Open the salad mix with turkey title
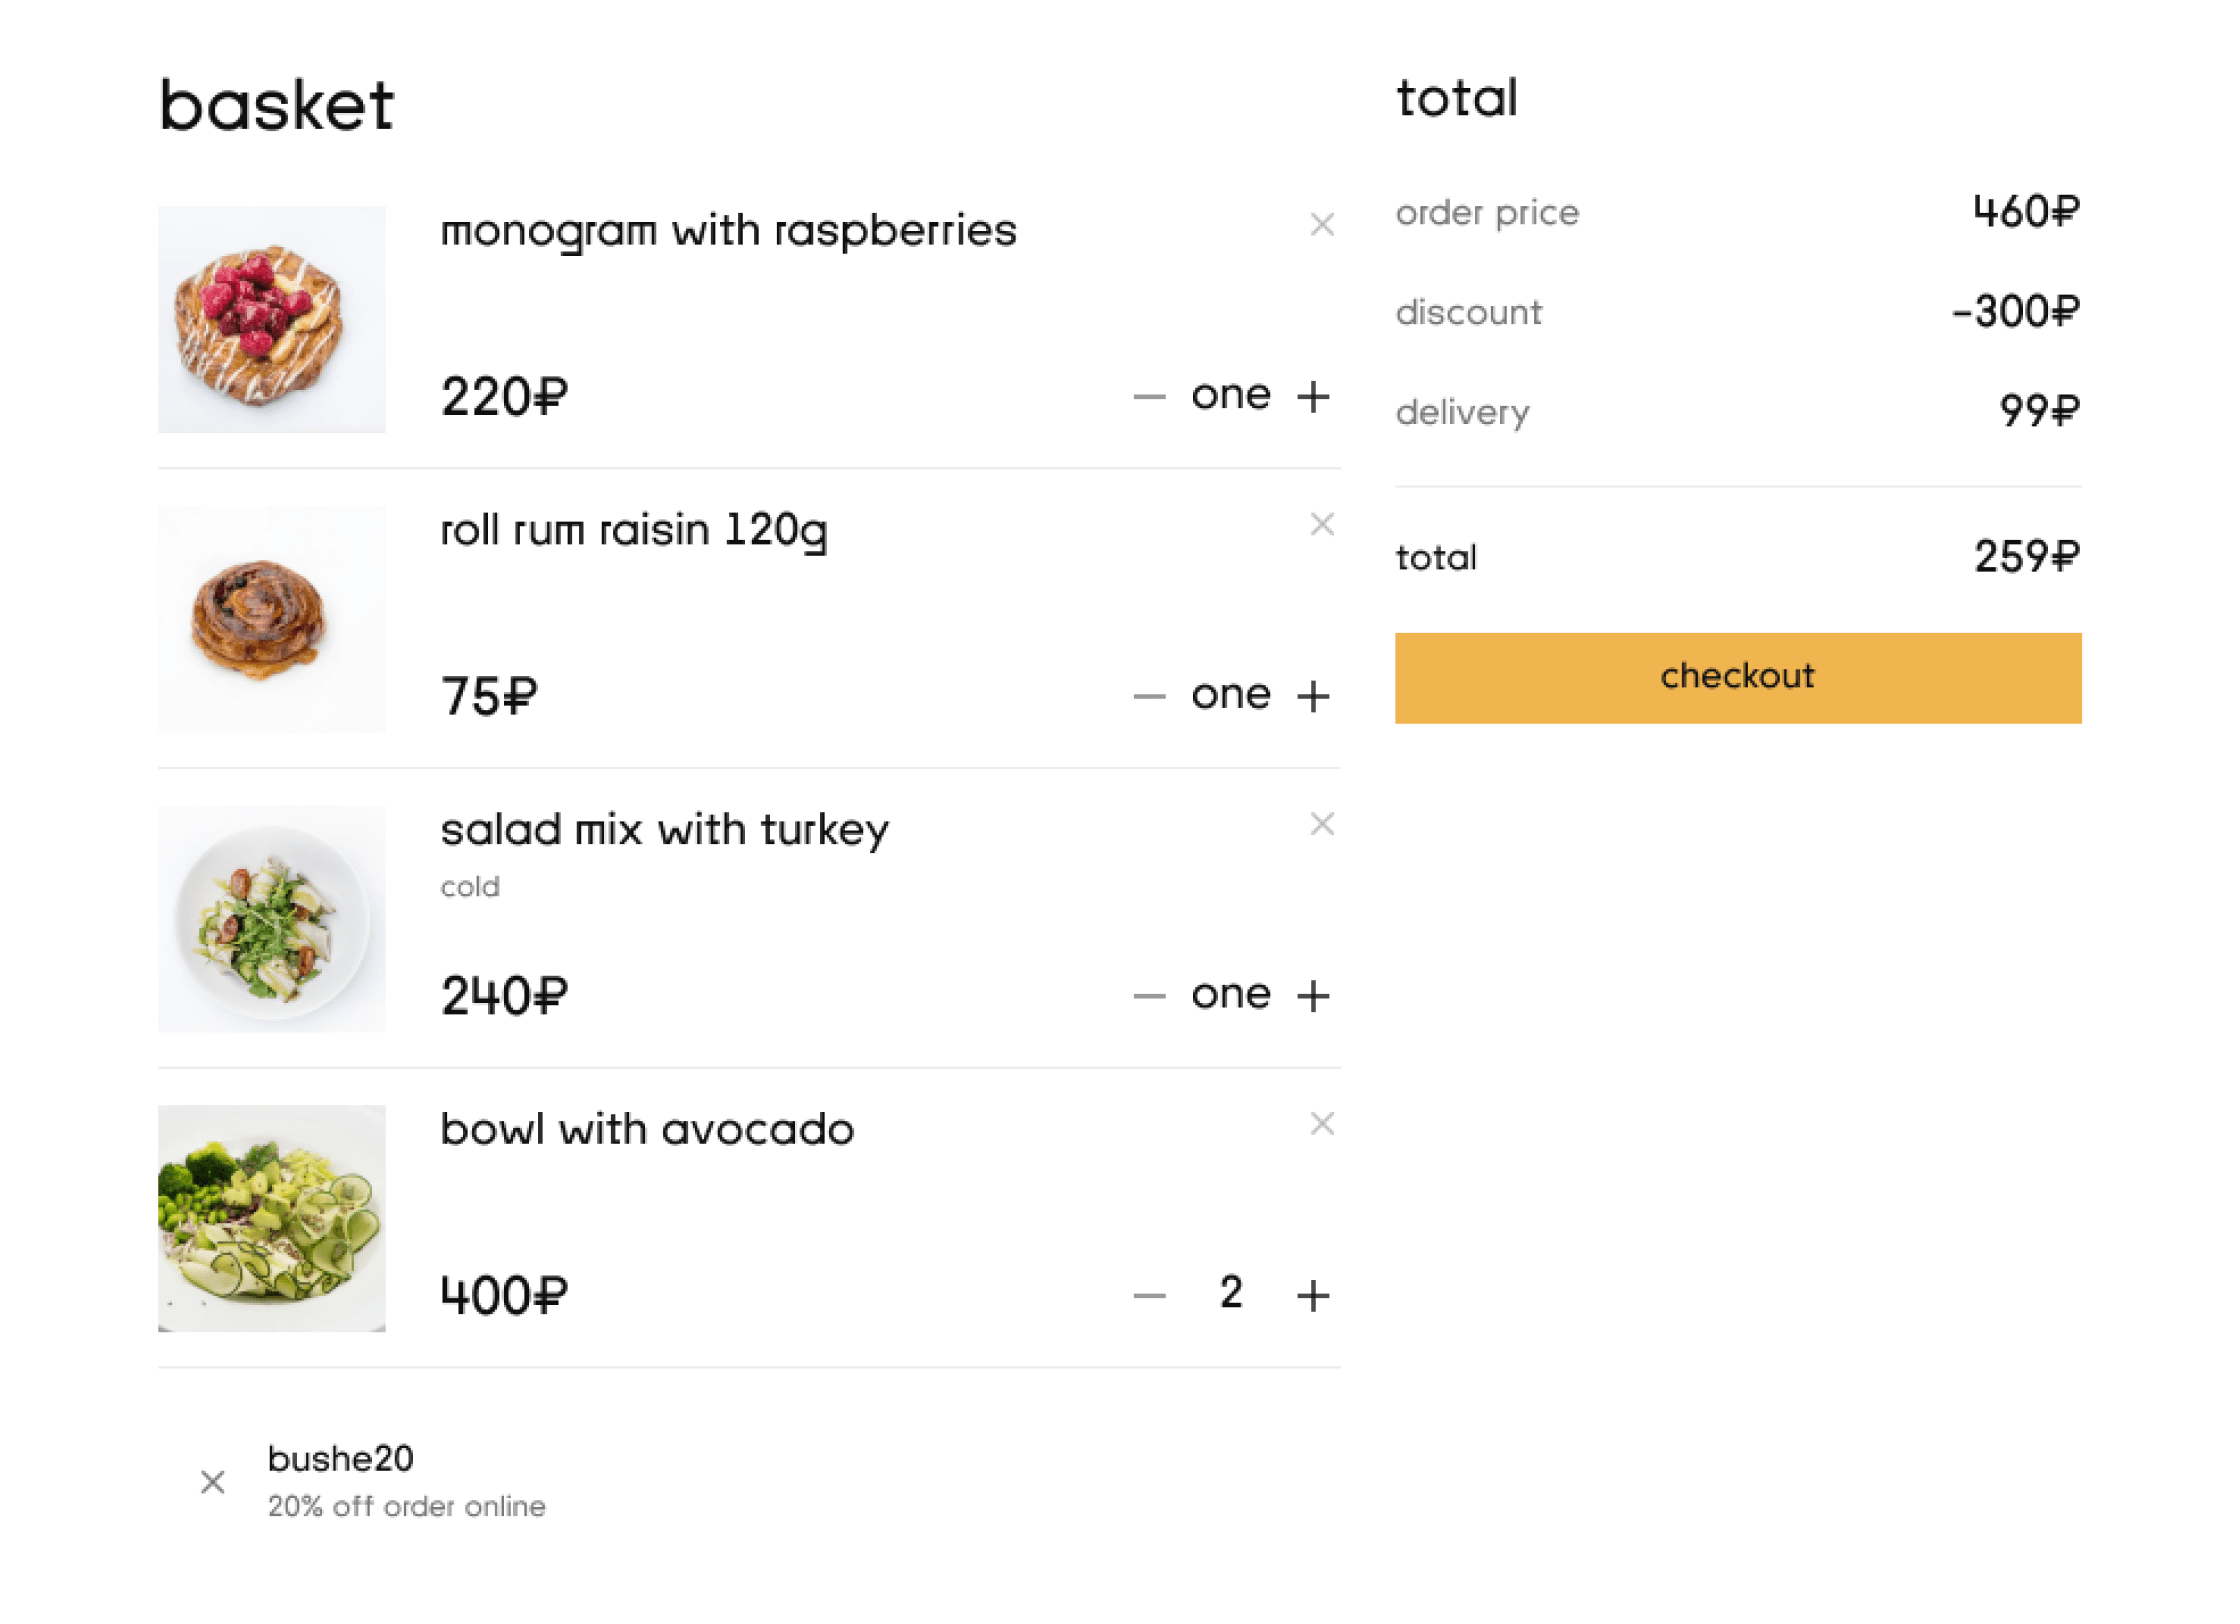The width and height of the screenshot is (2240, 1624). pyautogui.click(x=664, y=830)
